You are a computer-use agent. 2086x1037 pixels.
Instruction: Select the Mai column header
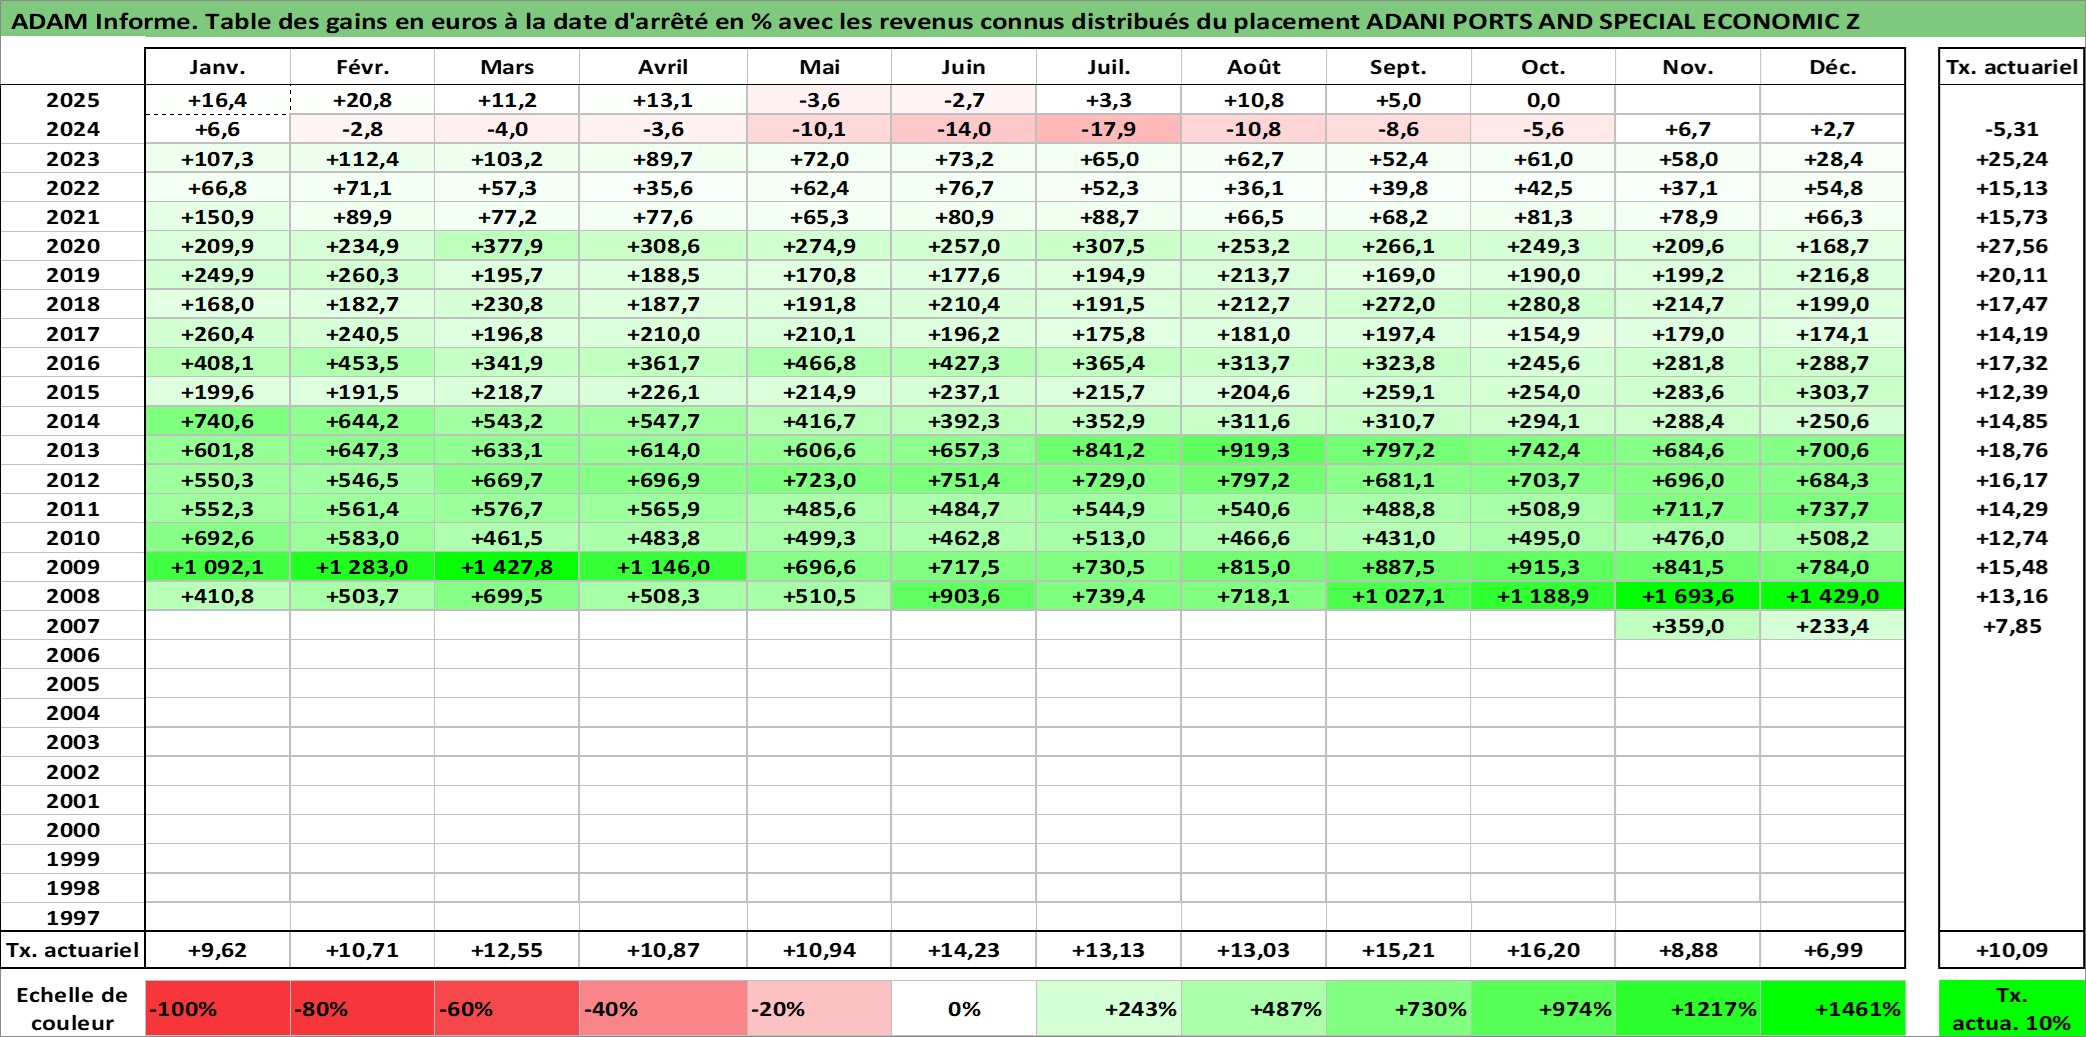click(x=819, y=67)
